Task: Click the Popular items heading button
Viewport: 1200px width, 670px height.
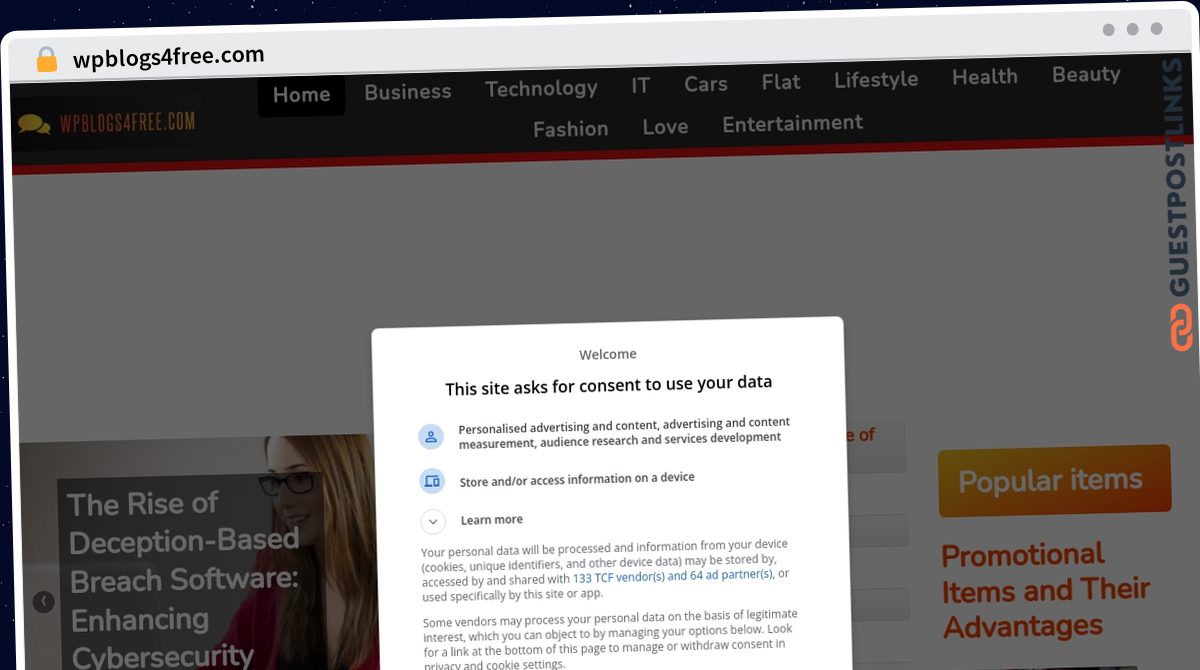Action: coord(1054,481)
